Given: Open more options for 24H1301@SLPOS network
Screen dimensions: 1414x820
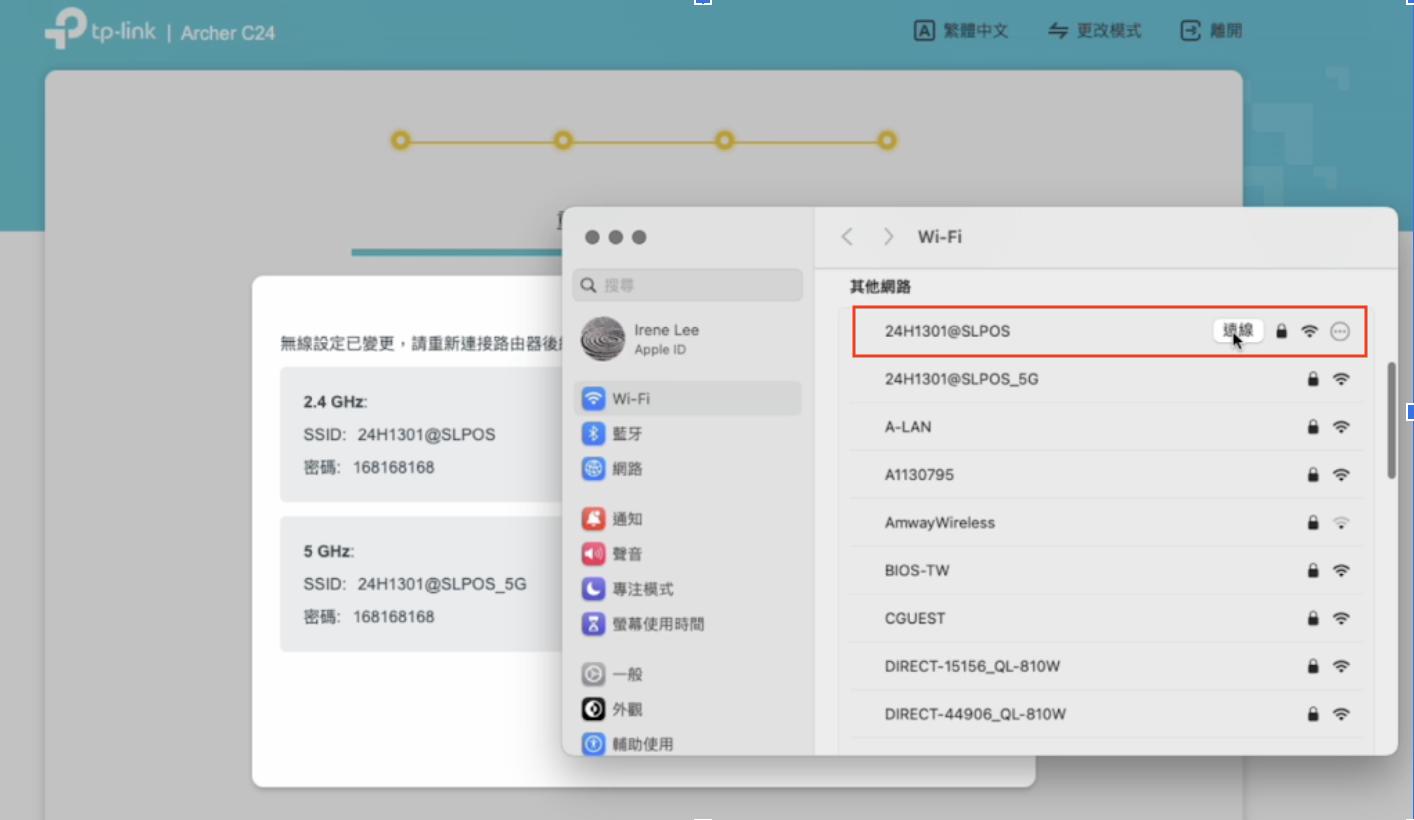Looking at the screenshot, I should point(1340,331).
